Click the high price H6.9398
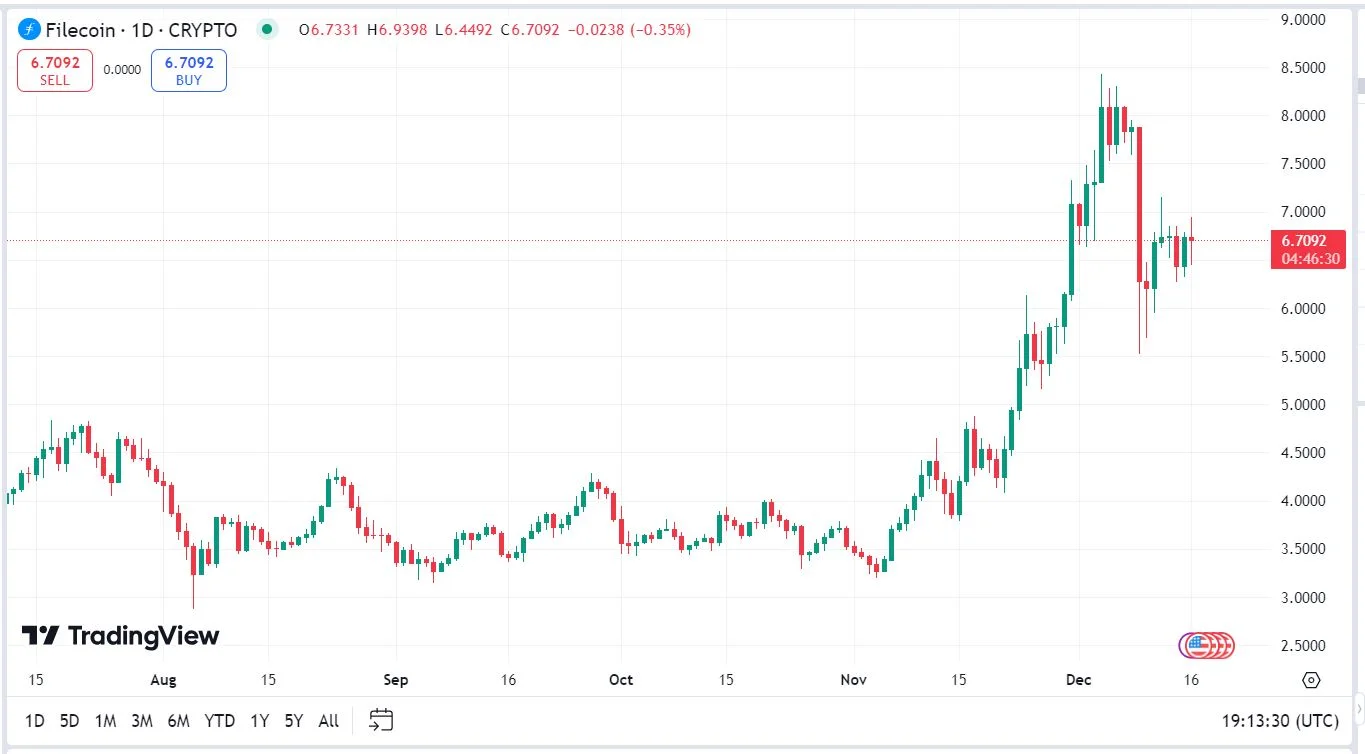This screenshot has width=1365, height=754. (398, 30)
